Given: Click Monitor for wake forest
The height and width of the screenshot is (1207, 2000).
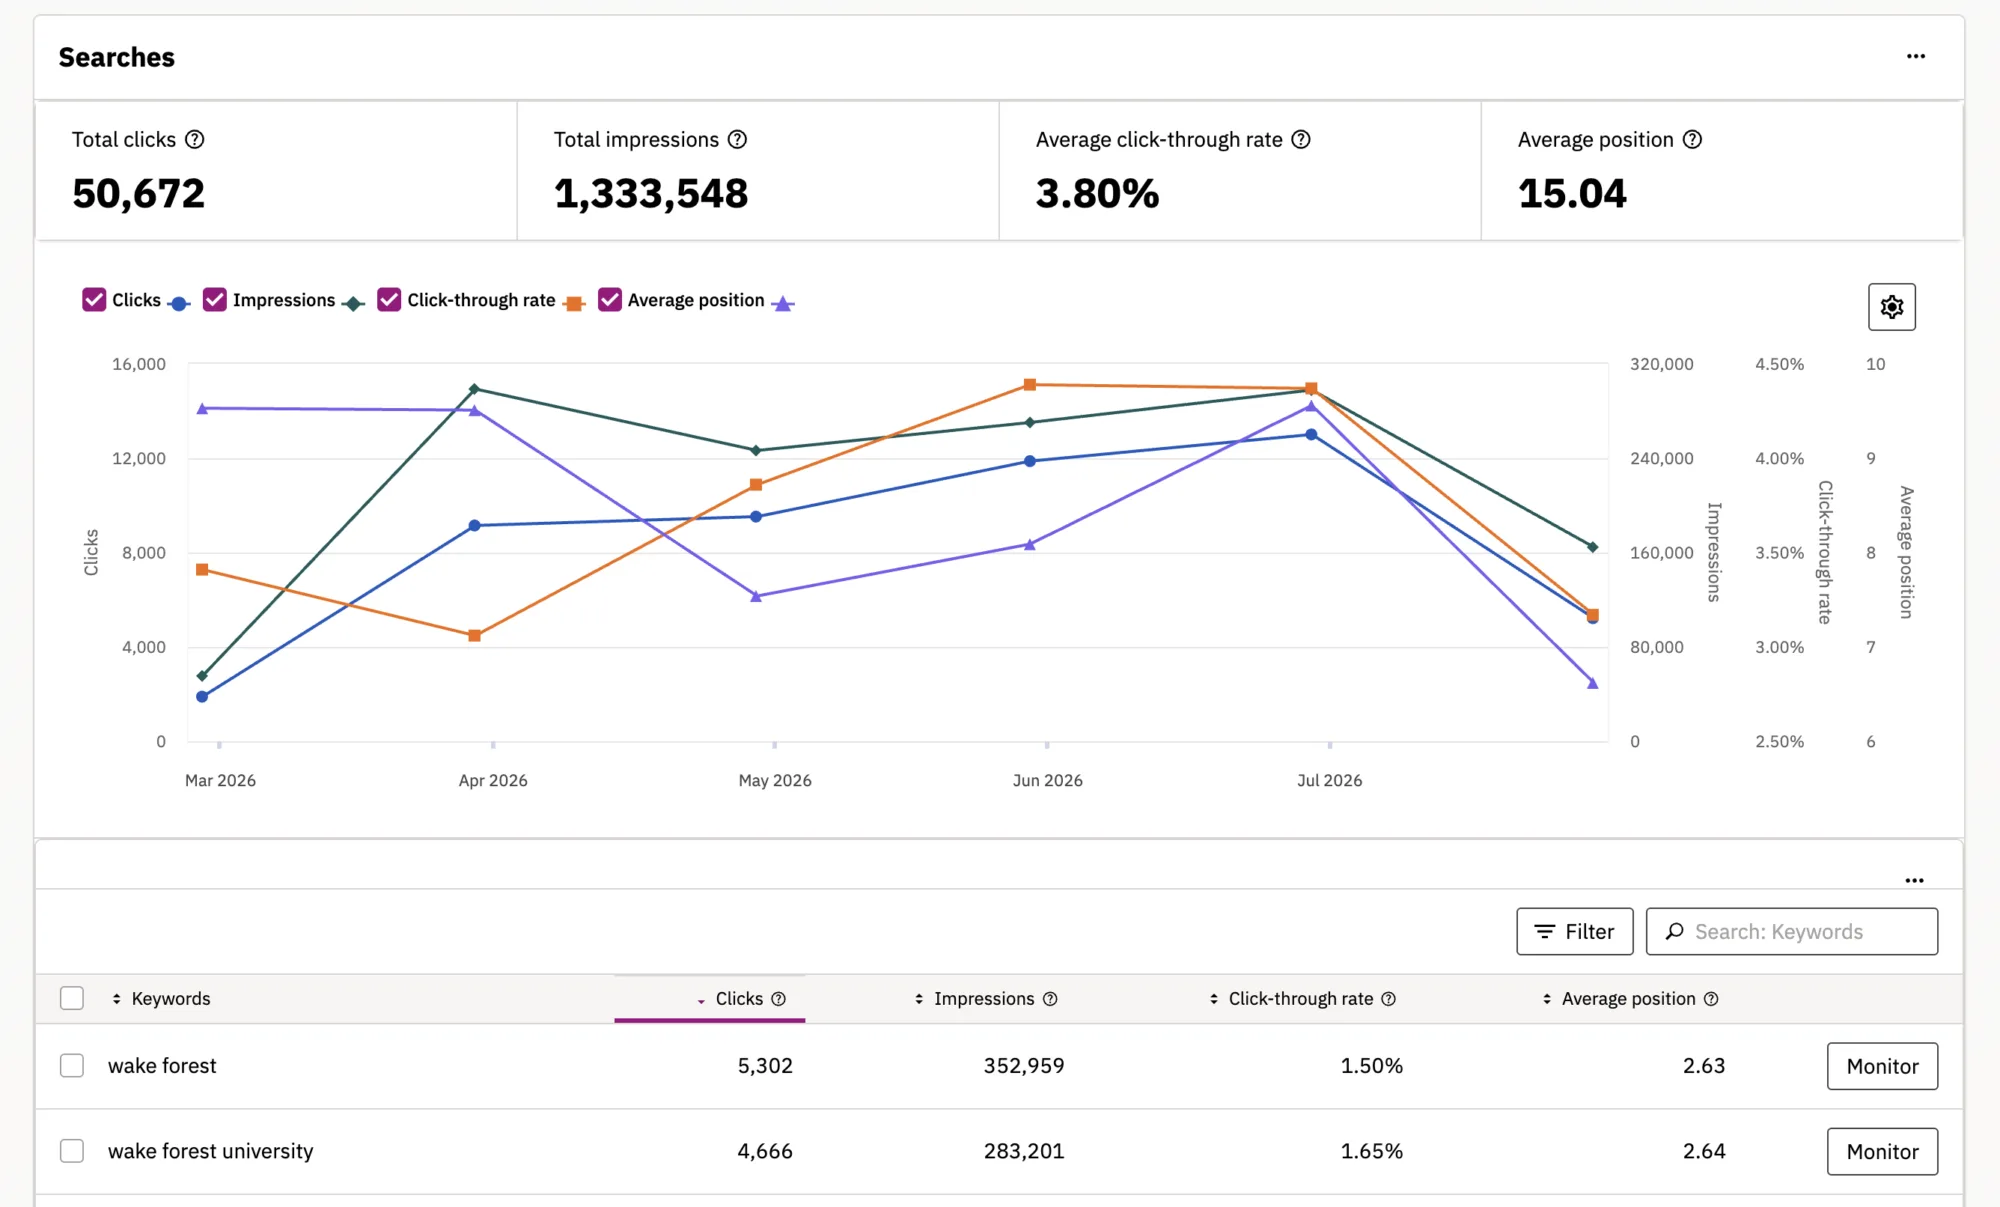Looking at the screenshot, I should (1882, 1066).
